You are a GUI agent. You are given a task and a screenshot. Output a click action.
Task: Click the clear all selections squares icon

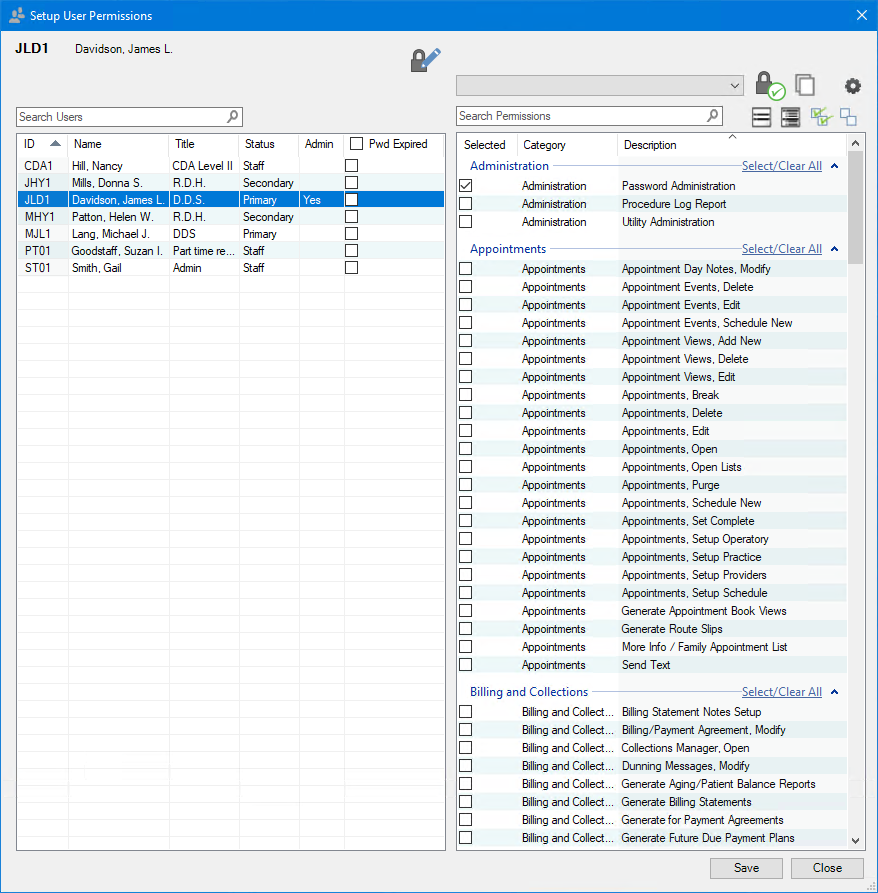[848, 117]
